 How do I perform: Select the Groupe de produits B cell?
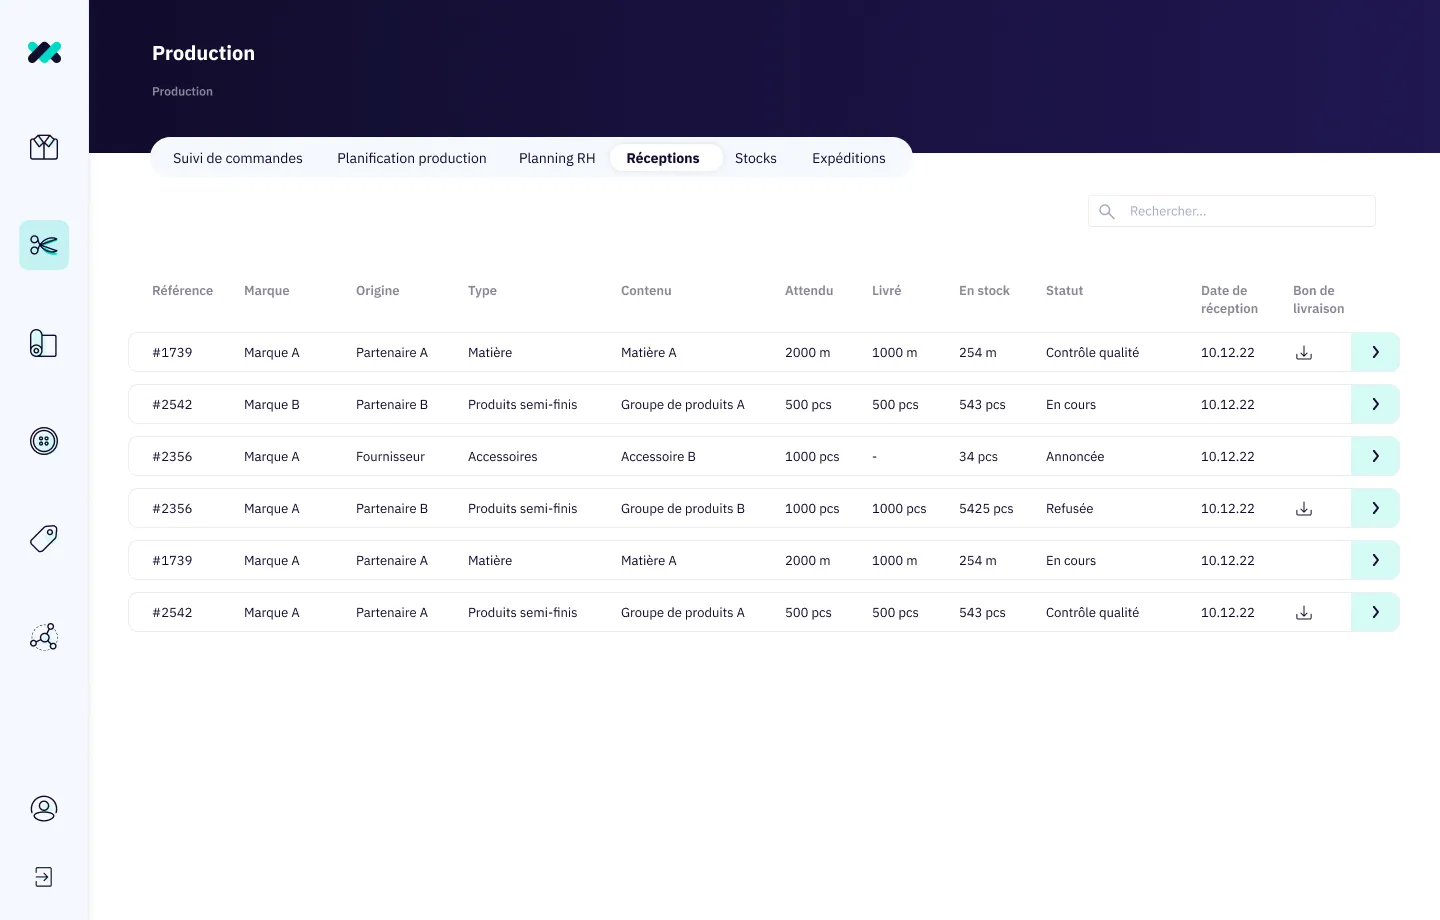683,509
